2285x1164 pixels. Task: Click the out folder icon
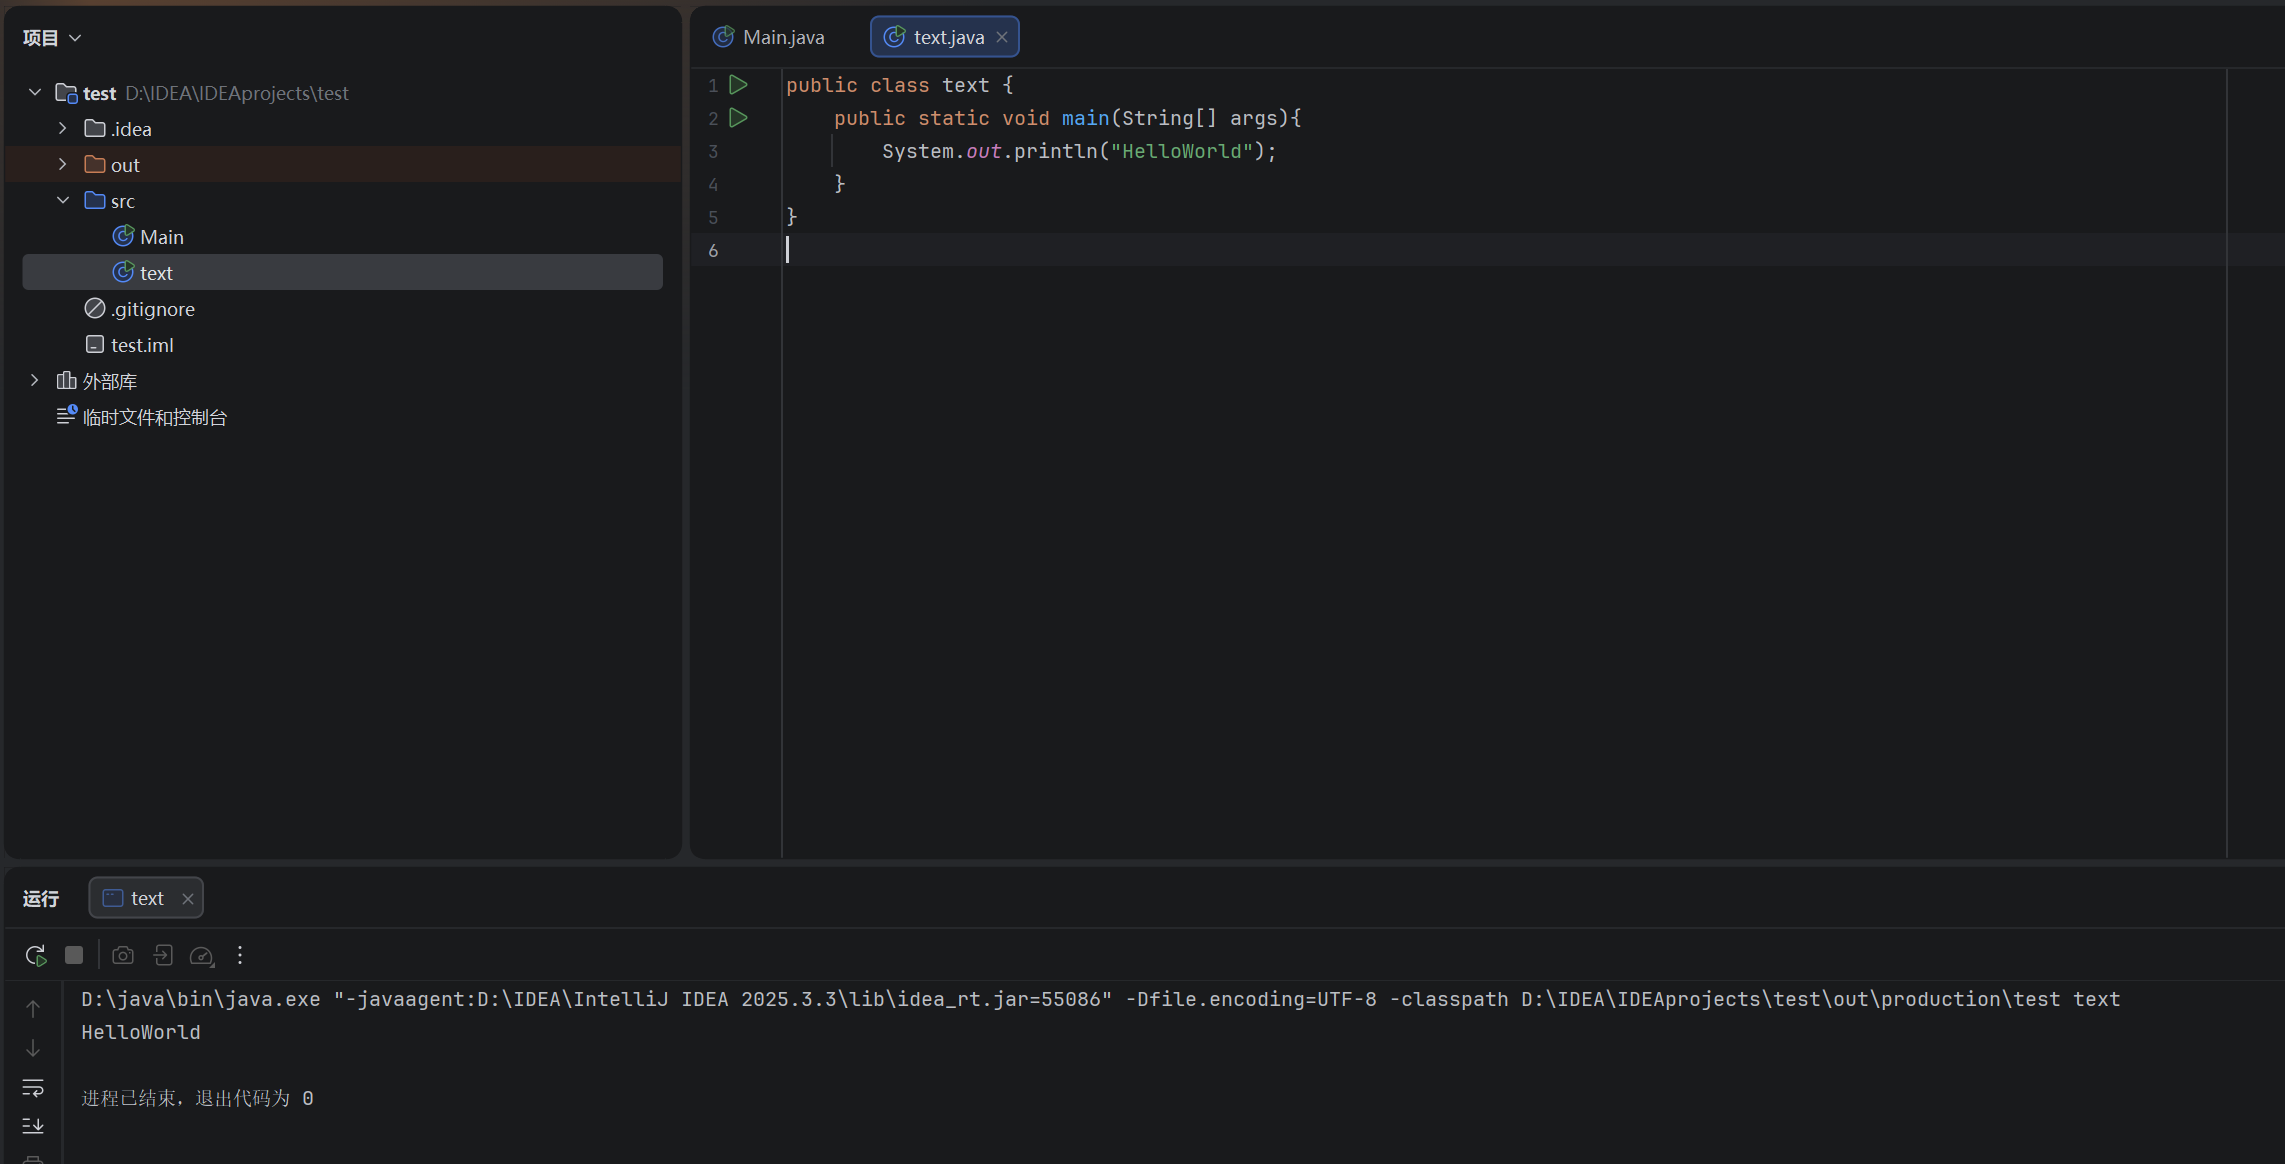(95, 164)
